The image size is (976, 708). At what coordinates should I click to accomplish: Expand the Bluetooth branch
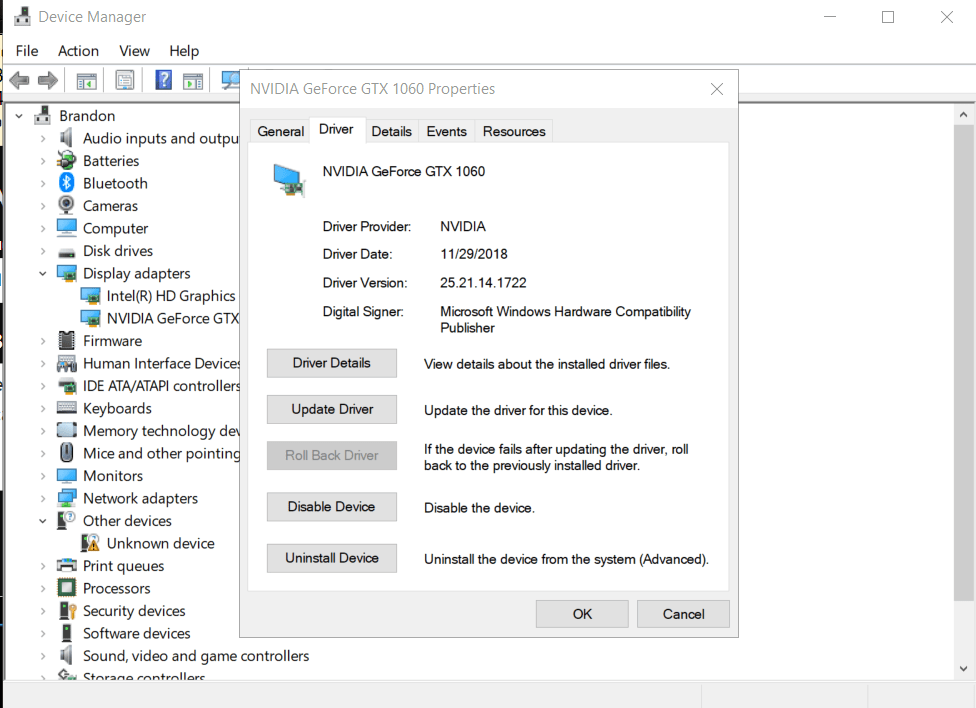(x=43, y=183)
